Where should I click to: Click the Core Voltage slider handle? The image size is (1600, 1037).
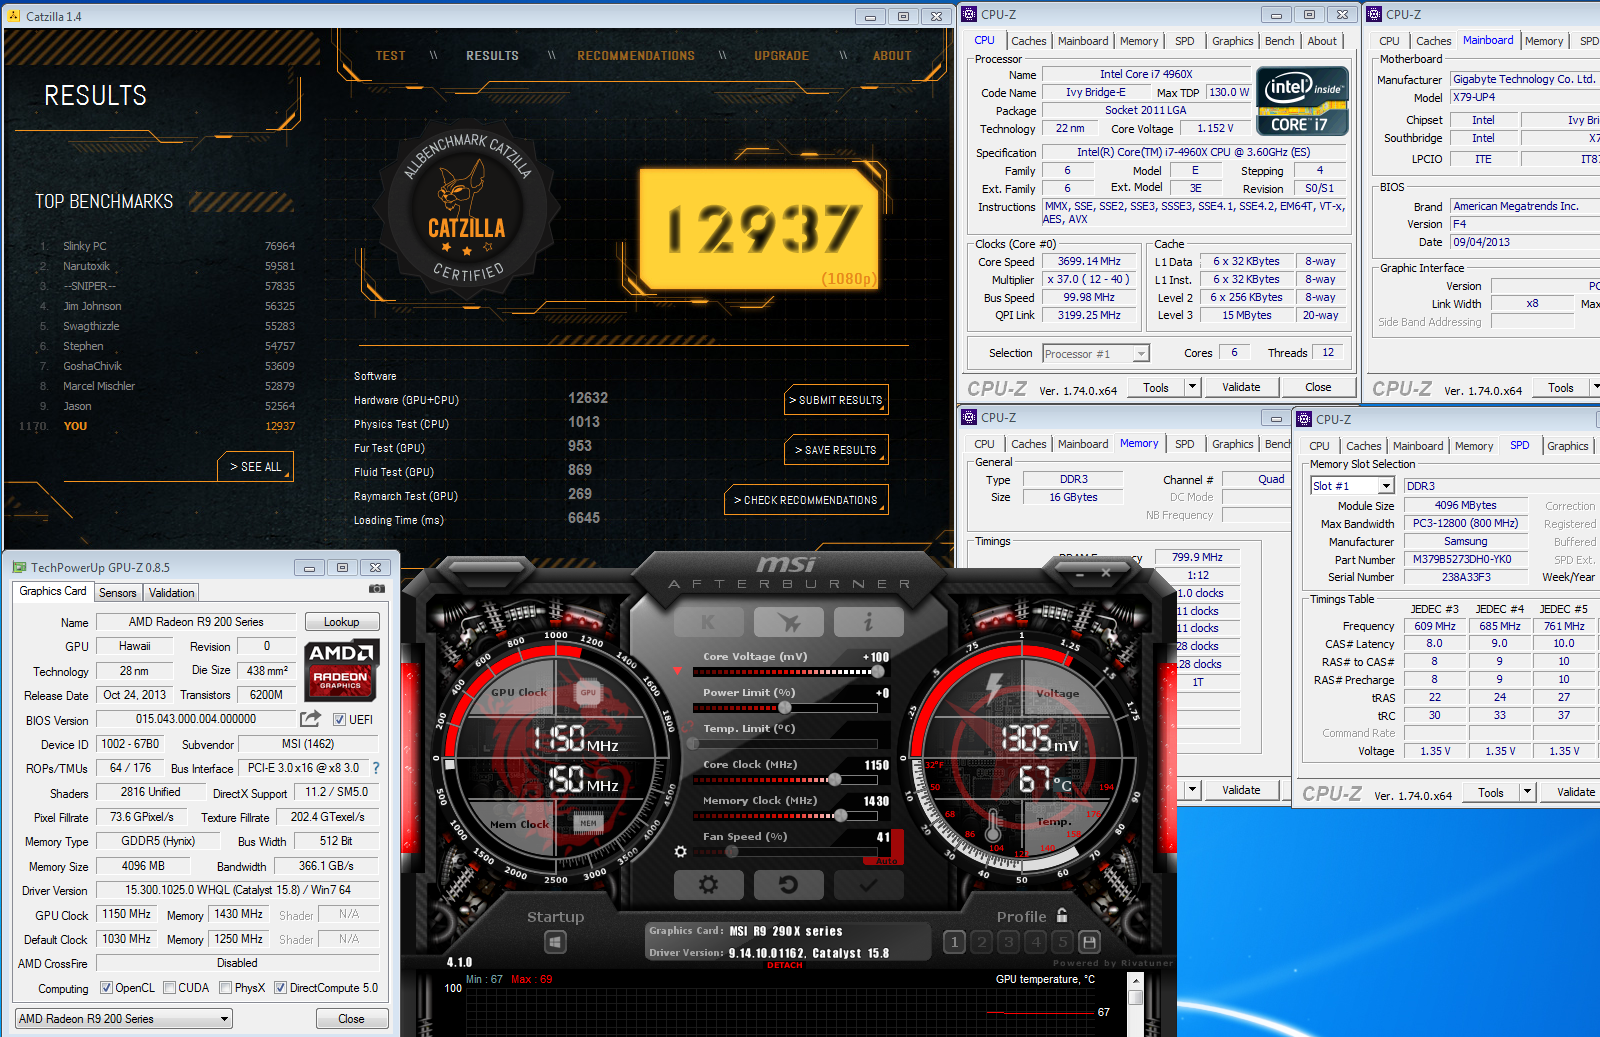(878, 672)
